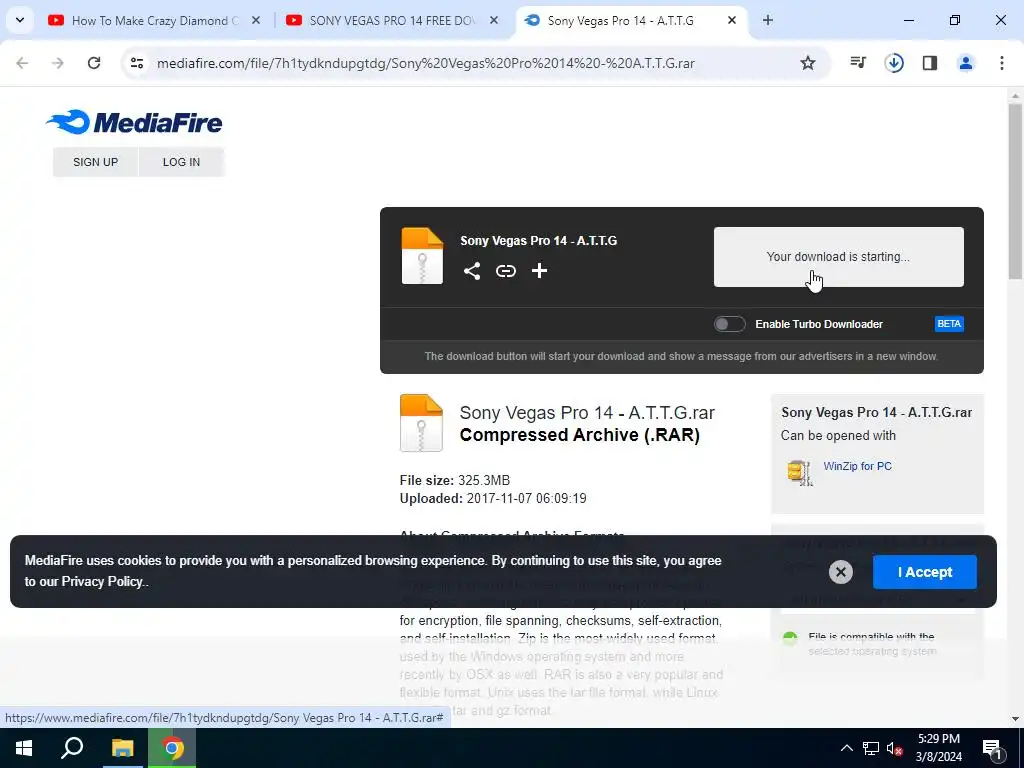Open network status tray icon

871,748
